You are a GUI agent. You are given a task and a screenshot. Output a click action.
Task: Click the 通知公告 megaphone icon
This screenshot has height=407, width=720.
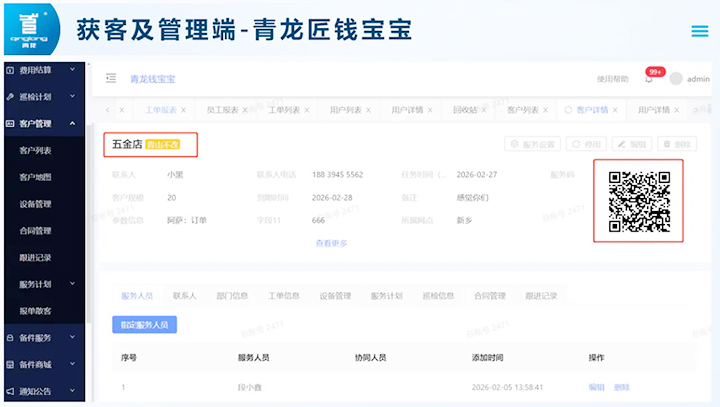10,391
